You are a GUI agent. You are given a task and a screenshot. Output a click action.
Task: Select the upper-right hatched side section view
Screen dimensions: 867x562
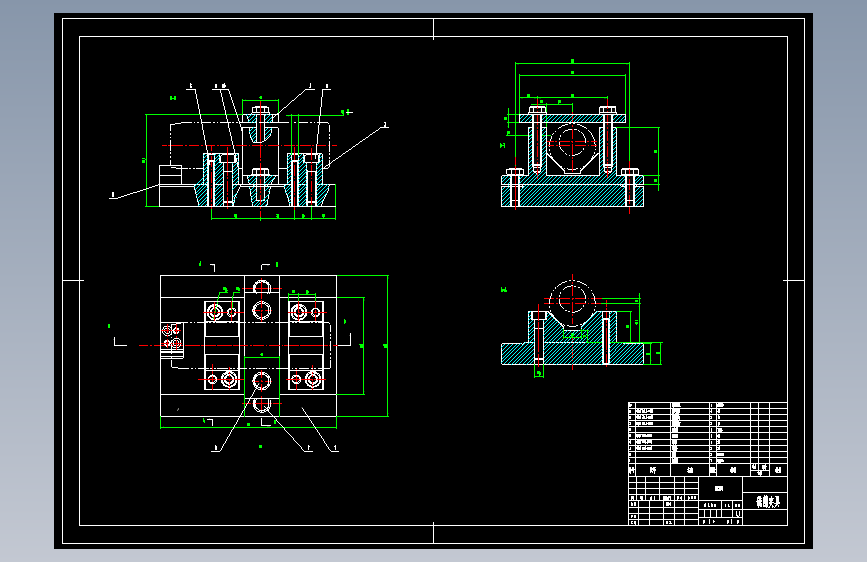(x=572, y=158)
